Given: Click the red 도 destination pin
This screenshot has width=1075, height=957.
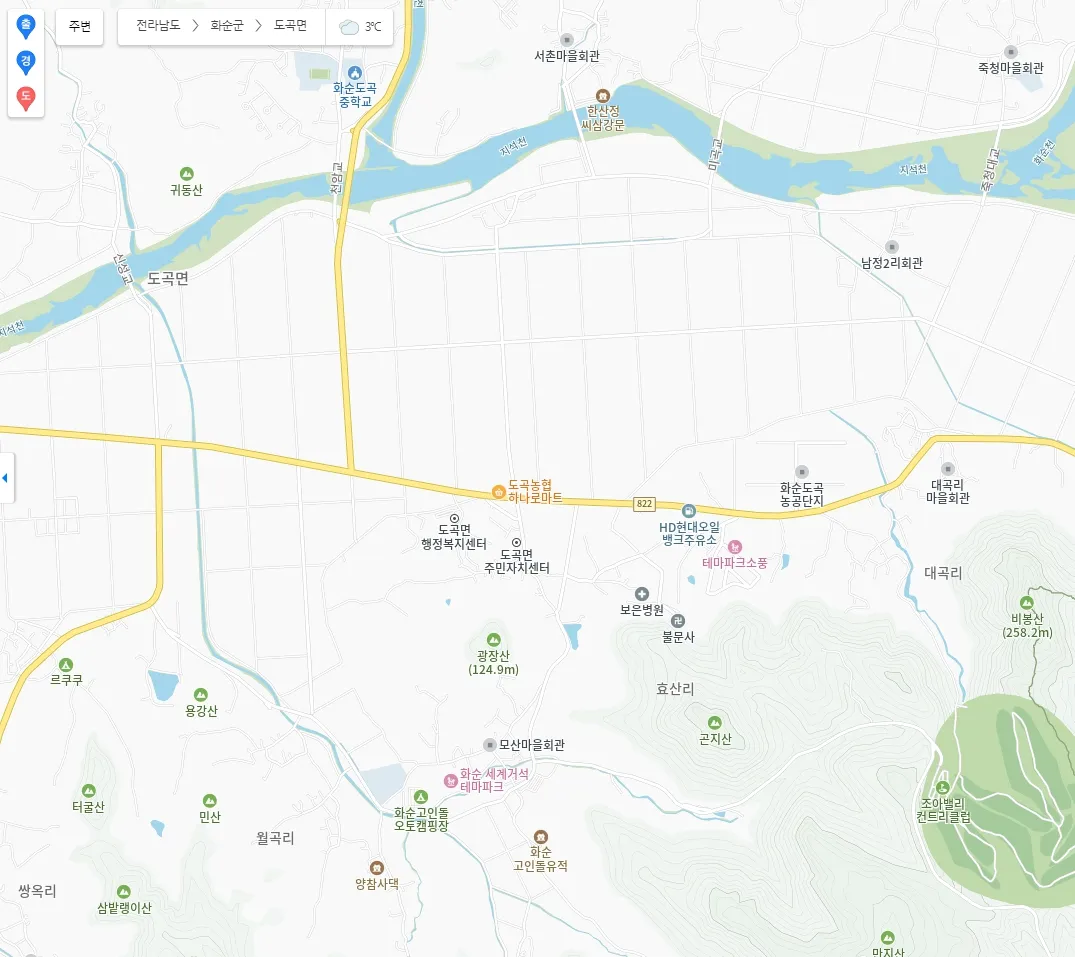Looking at the screenshot, I should coord(25,98).
